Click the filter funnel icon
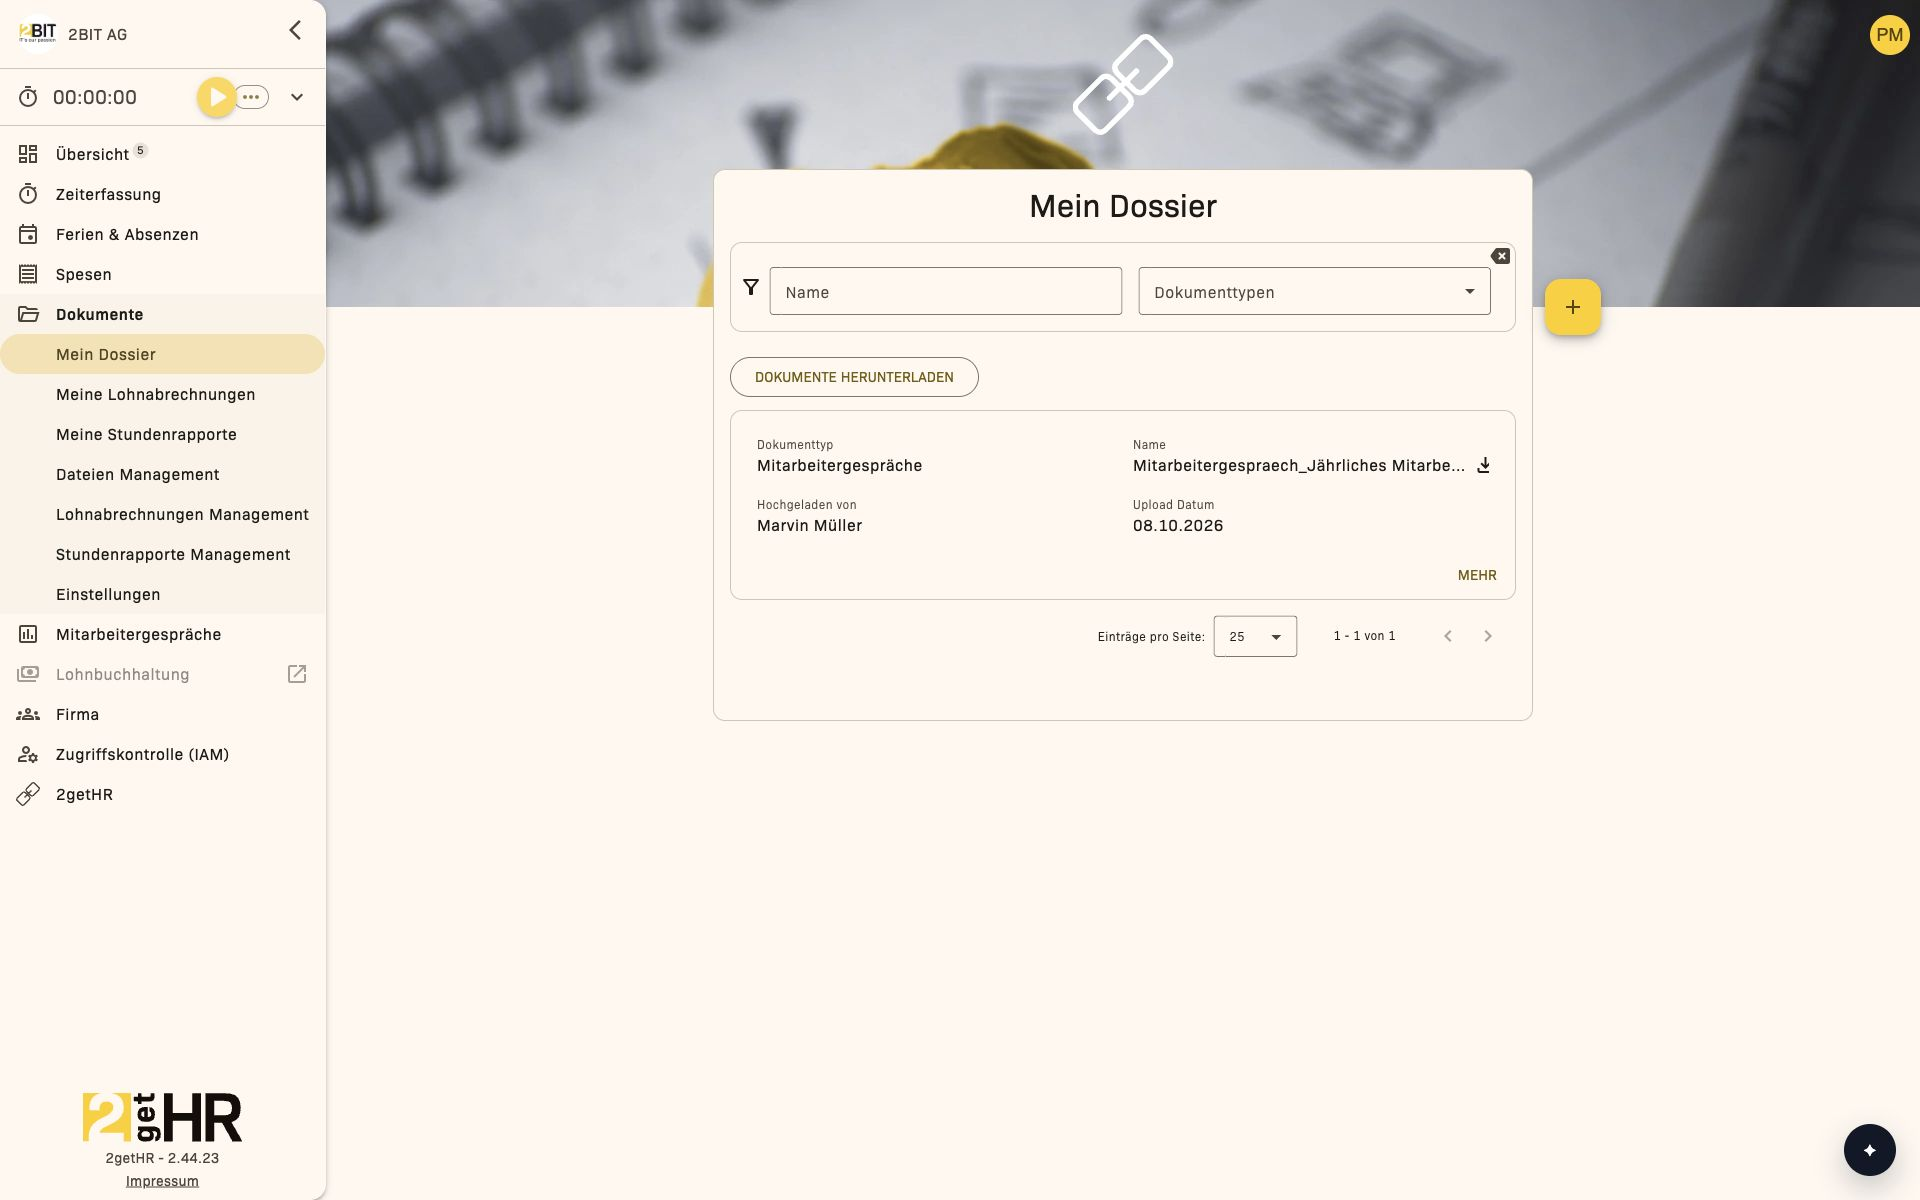The height and width of the screenshot is (1200, 1920). pos(751,288)
